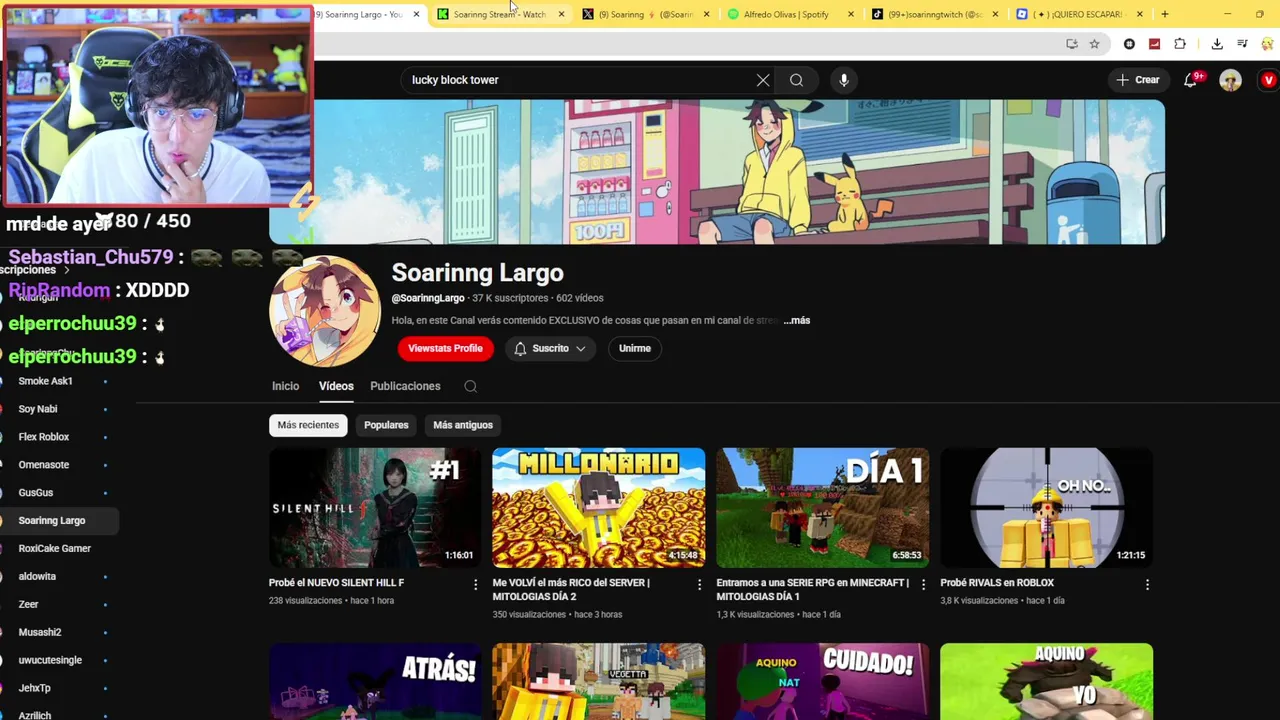This screenshot has height=720, width=1280.
Task: Click the install app icon in address bar
Action: pyautogui.click(x=1072, y=44)
